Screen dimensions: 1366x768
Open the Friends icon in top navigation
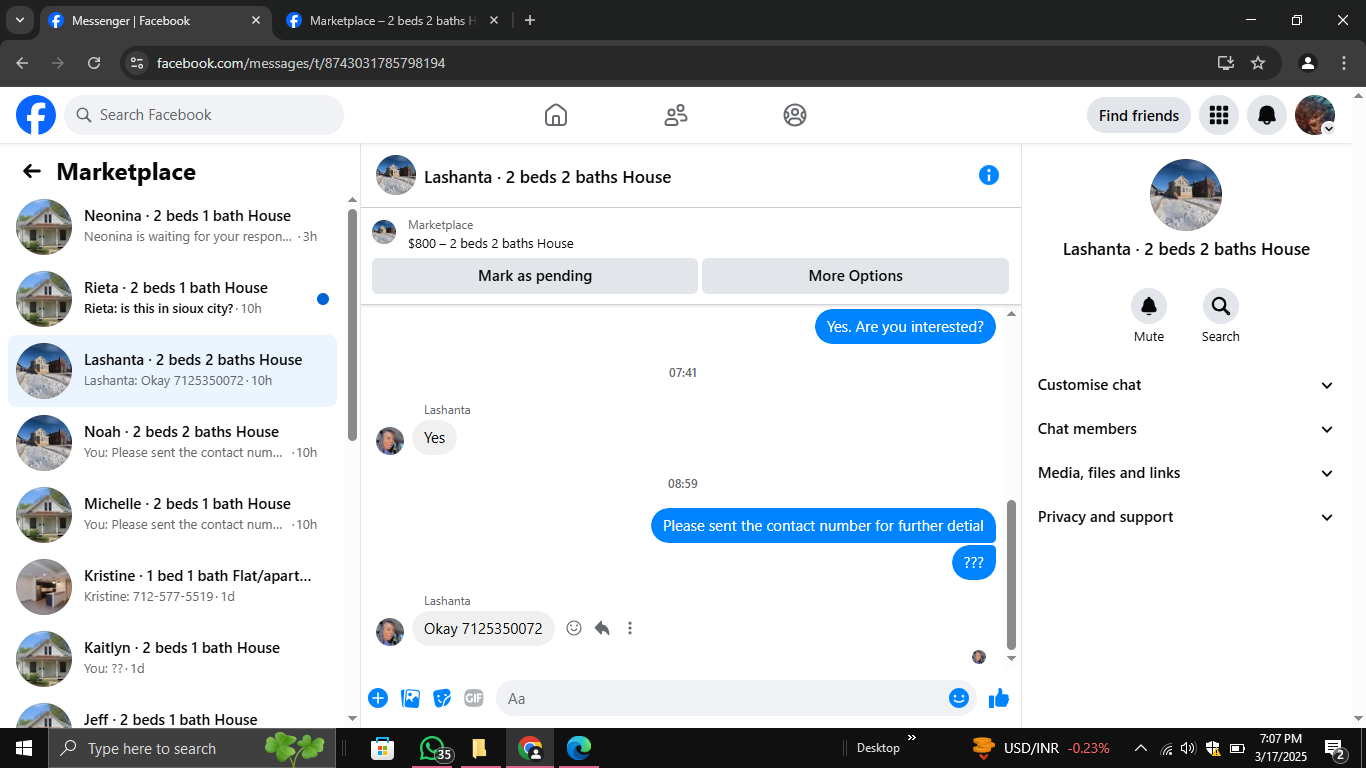pos(676,115)
